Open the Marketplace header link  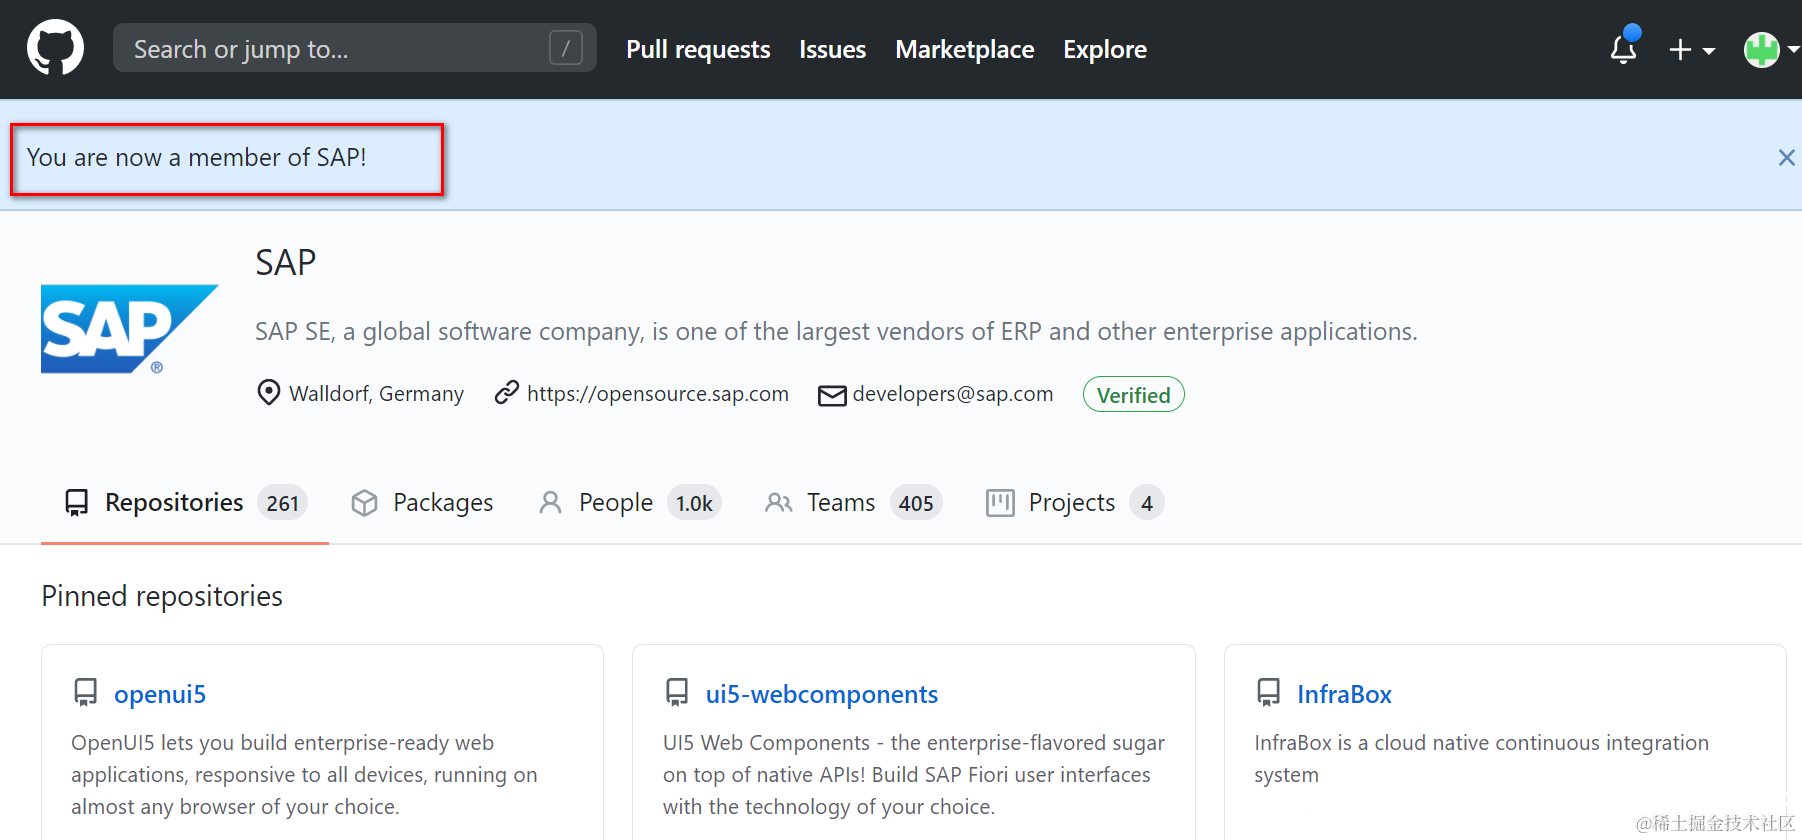[x=965, y=49]
